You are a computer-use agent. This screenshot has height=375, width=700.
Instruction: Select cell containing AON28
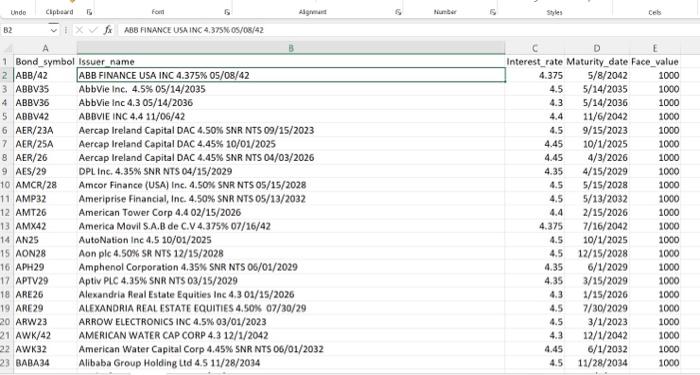tap(45, 253)
